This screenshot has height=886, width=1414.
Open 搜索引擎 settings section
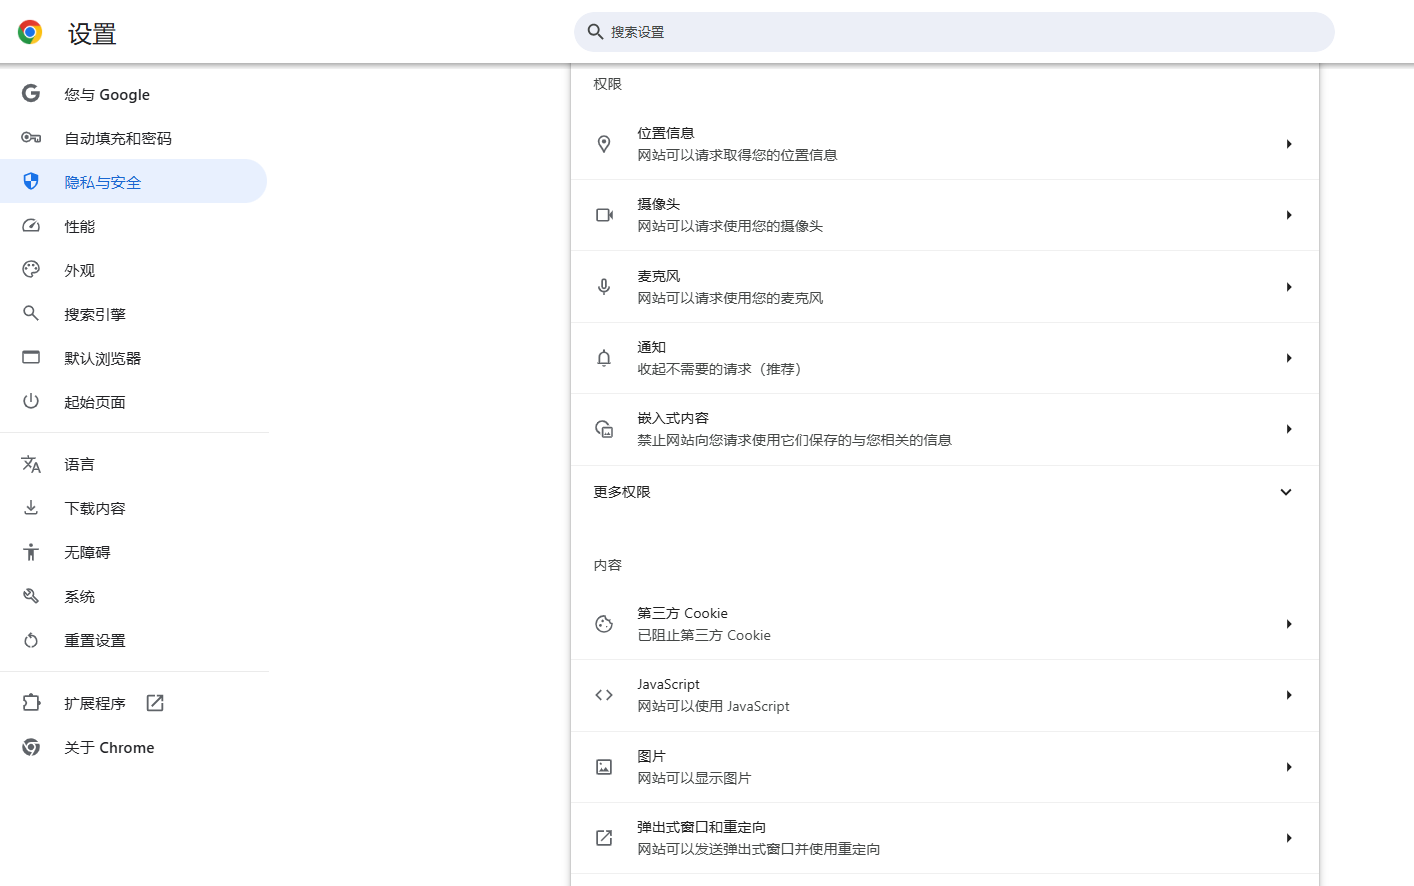tap(133, 314)
